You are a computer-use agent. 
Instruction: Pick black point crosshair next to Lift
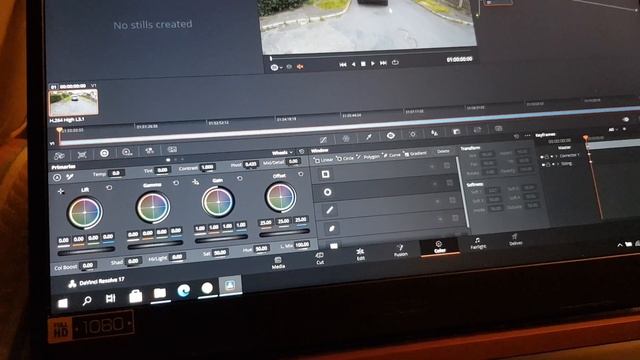point(61,191)
